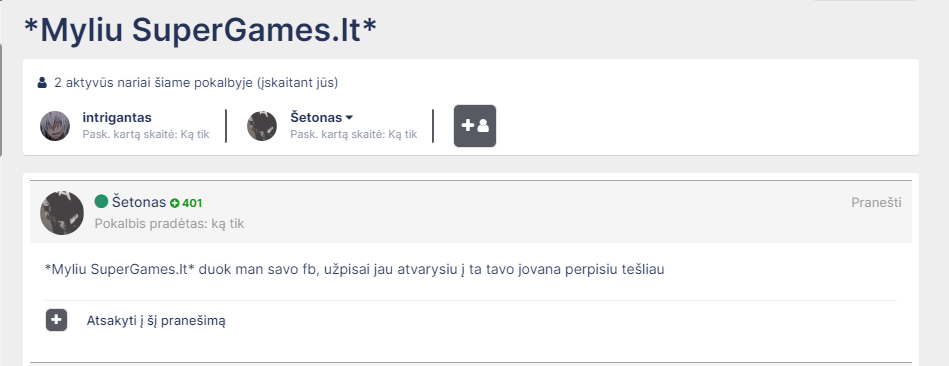Report the message using Pranešti
This screenshot has height=366, width=949.
point(876,203)
